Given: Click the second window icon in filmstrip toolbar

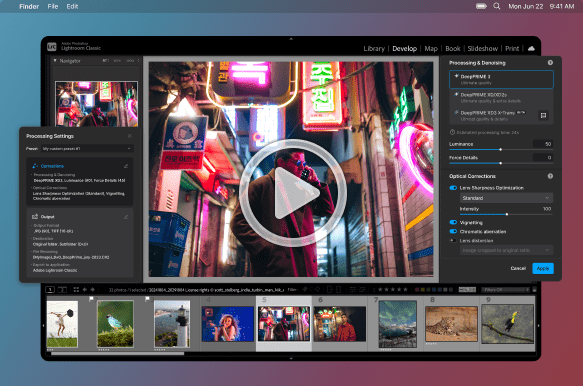Looking at the screenshot, I should coord(62,289).
